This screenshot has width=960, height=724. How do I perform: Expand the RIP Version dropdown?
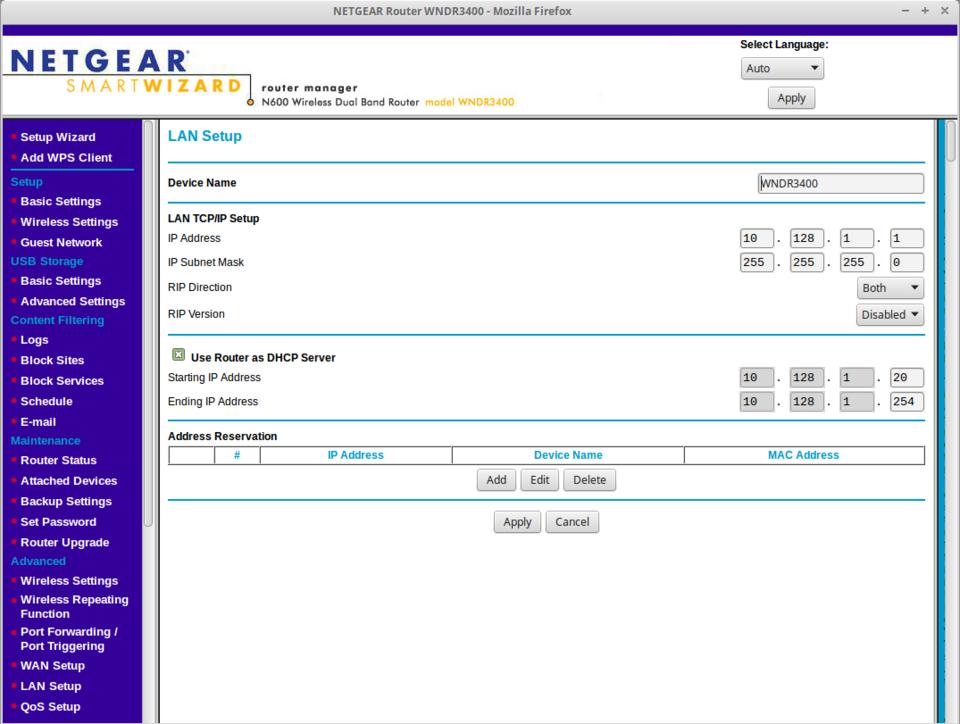(890, 315)
